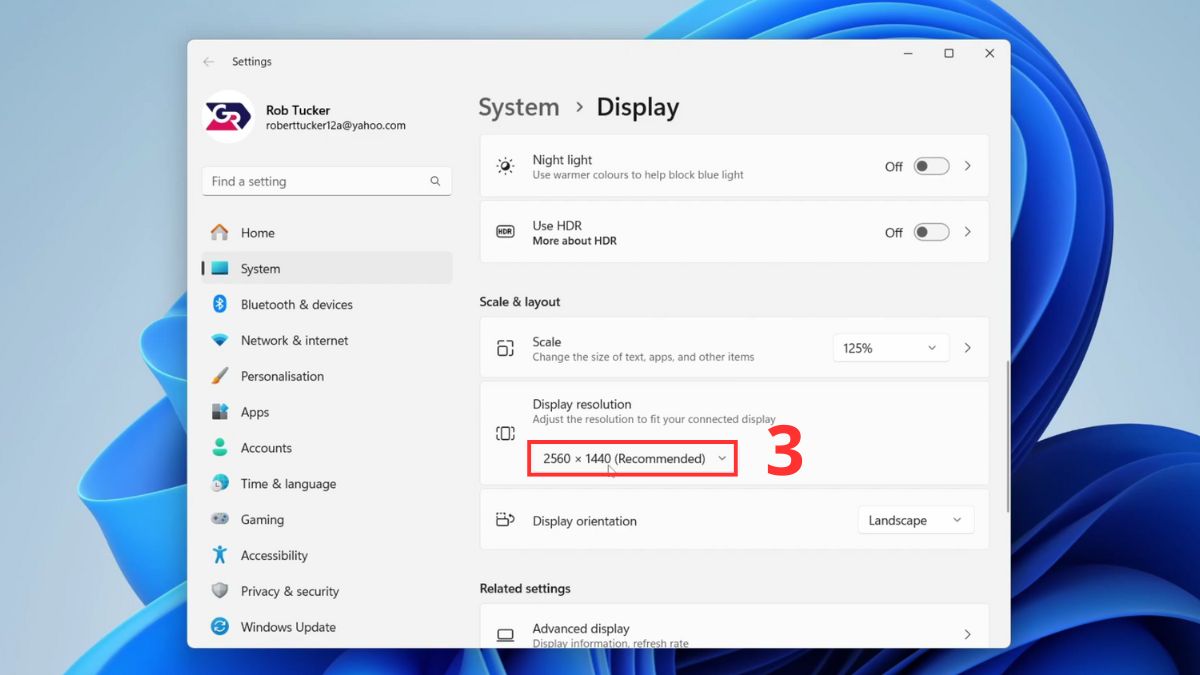The height and width of the screenshot is (675, 1200).
Task: Expand the Scale percentage dropdown
Action: pos(890,347)
